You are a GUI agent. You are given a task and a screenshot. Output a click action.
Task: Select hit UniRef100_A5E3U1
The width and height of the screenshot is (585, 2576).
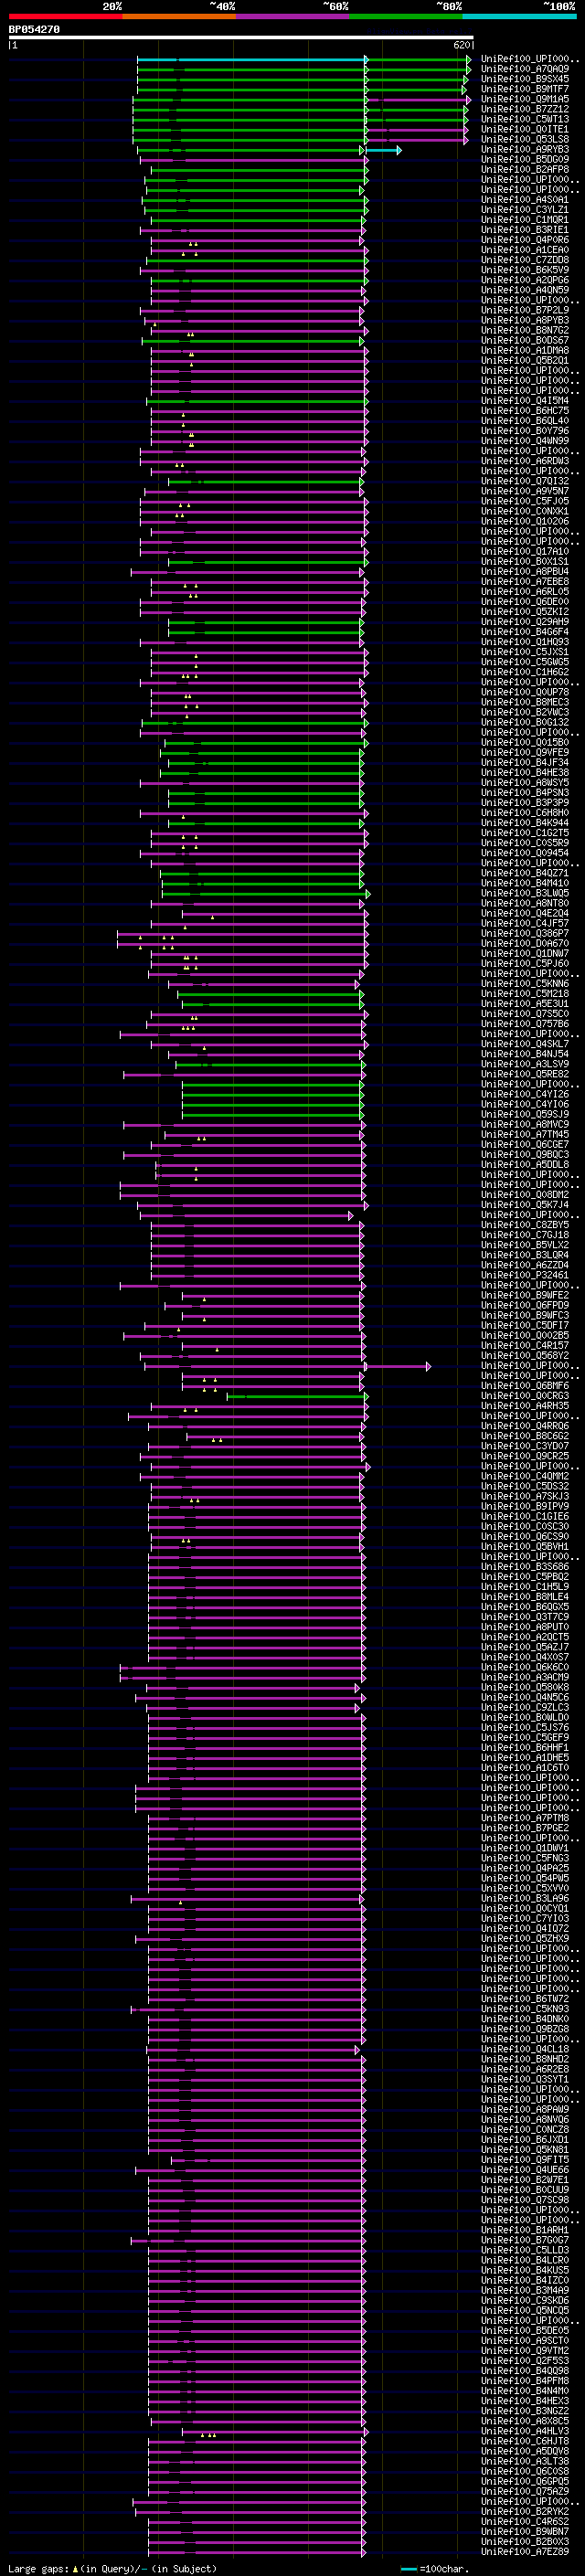click(x=525, y=1003)
